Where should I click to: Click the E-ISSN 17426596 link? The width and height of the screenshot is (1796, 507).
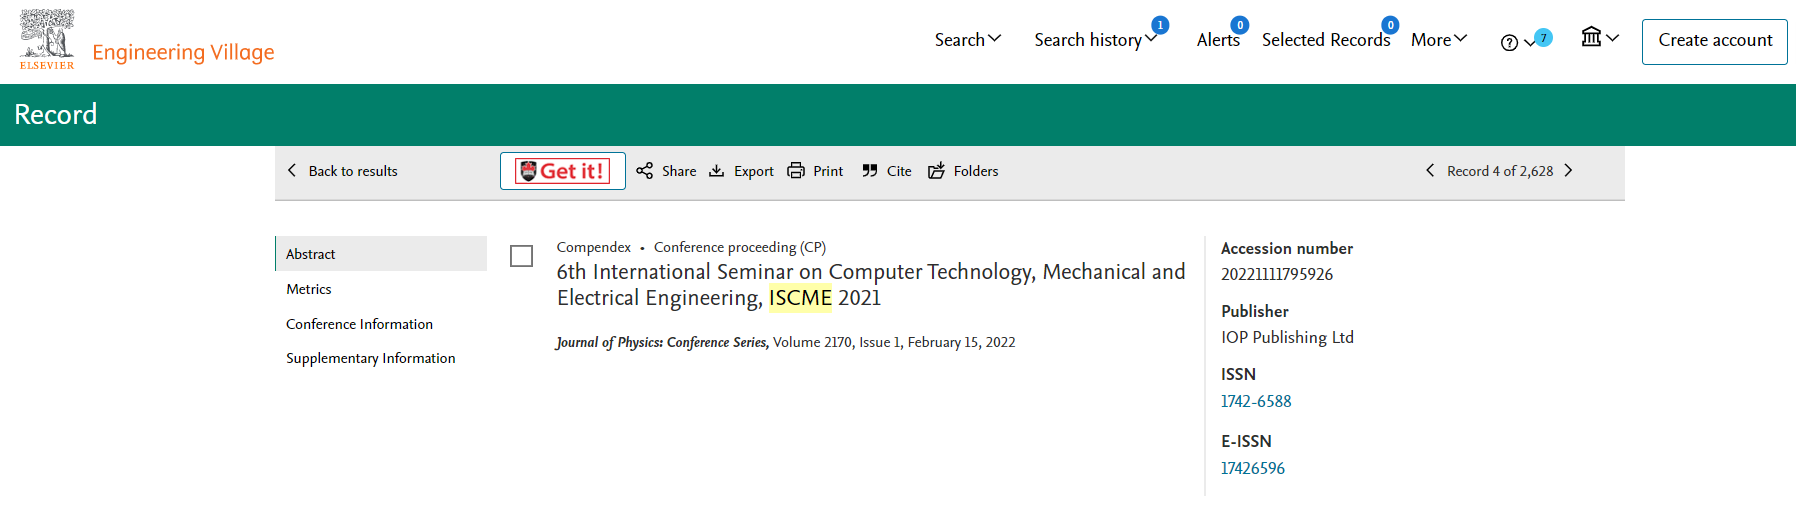tap(1253, 468)
